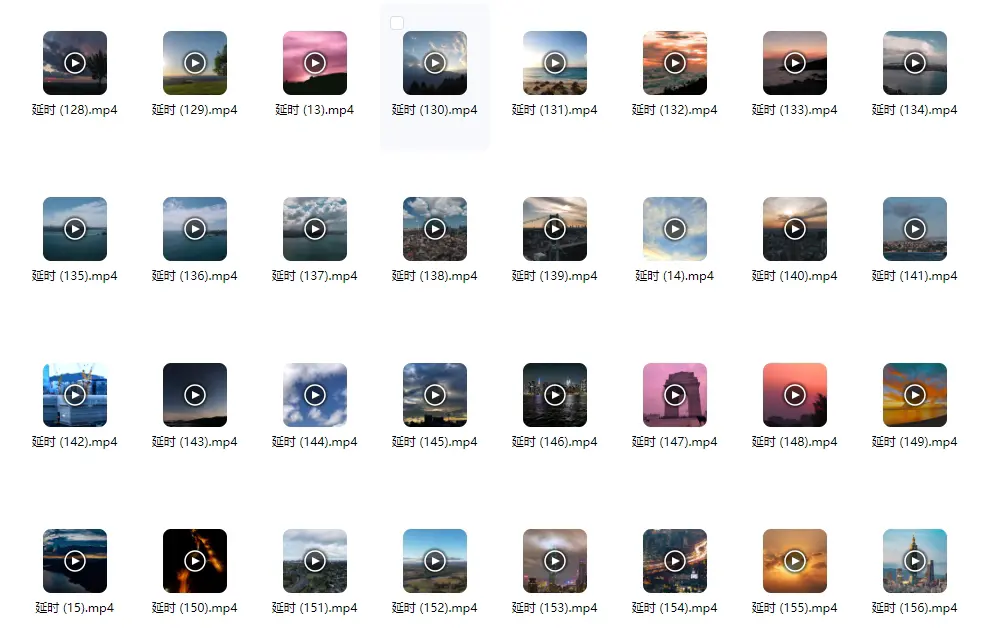Viewport: 982px width, 634px height.
Task: Click the 延时 (14).mp4 sky thumbnail
Action: 675,229
